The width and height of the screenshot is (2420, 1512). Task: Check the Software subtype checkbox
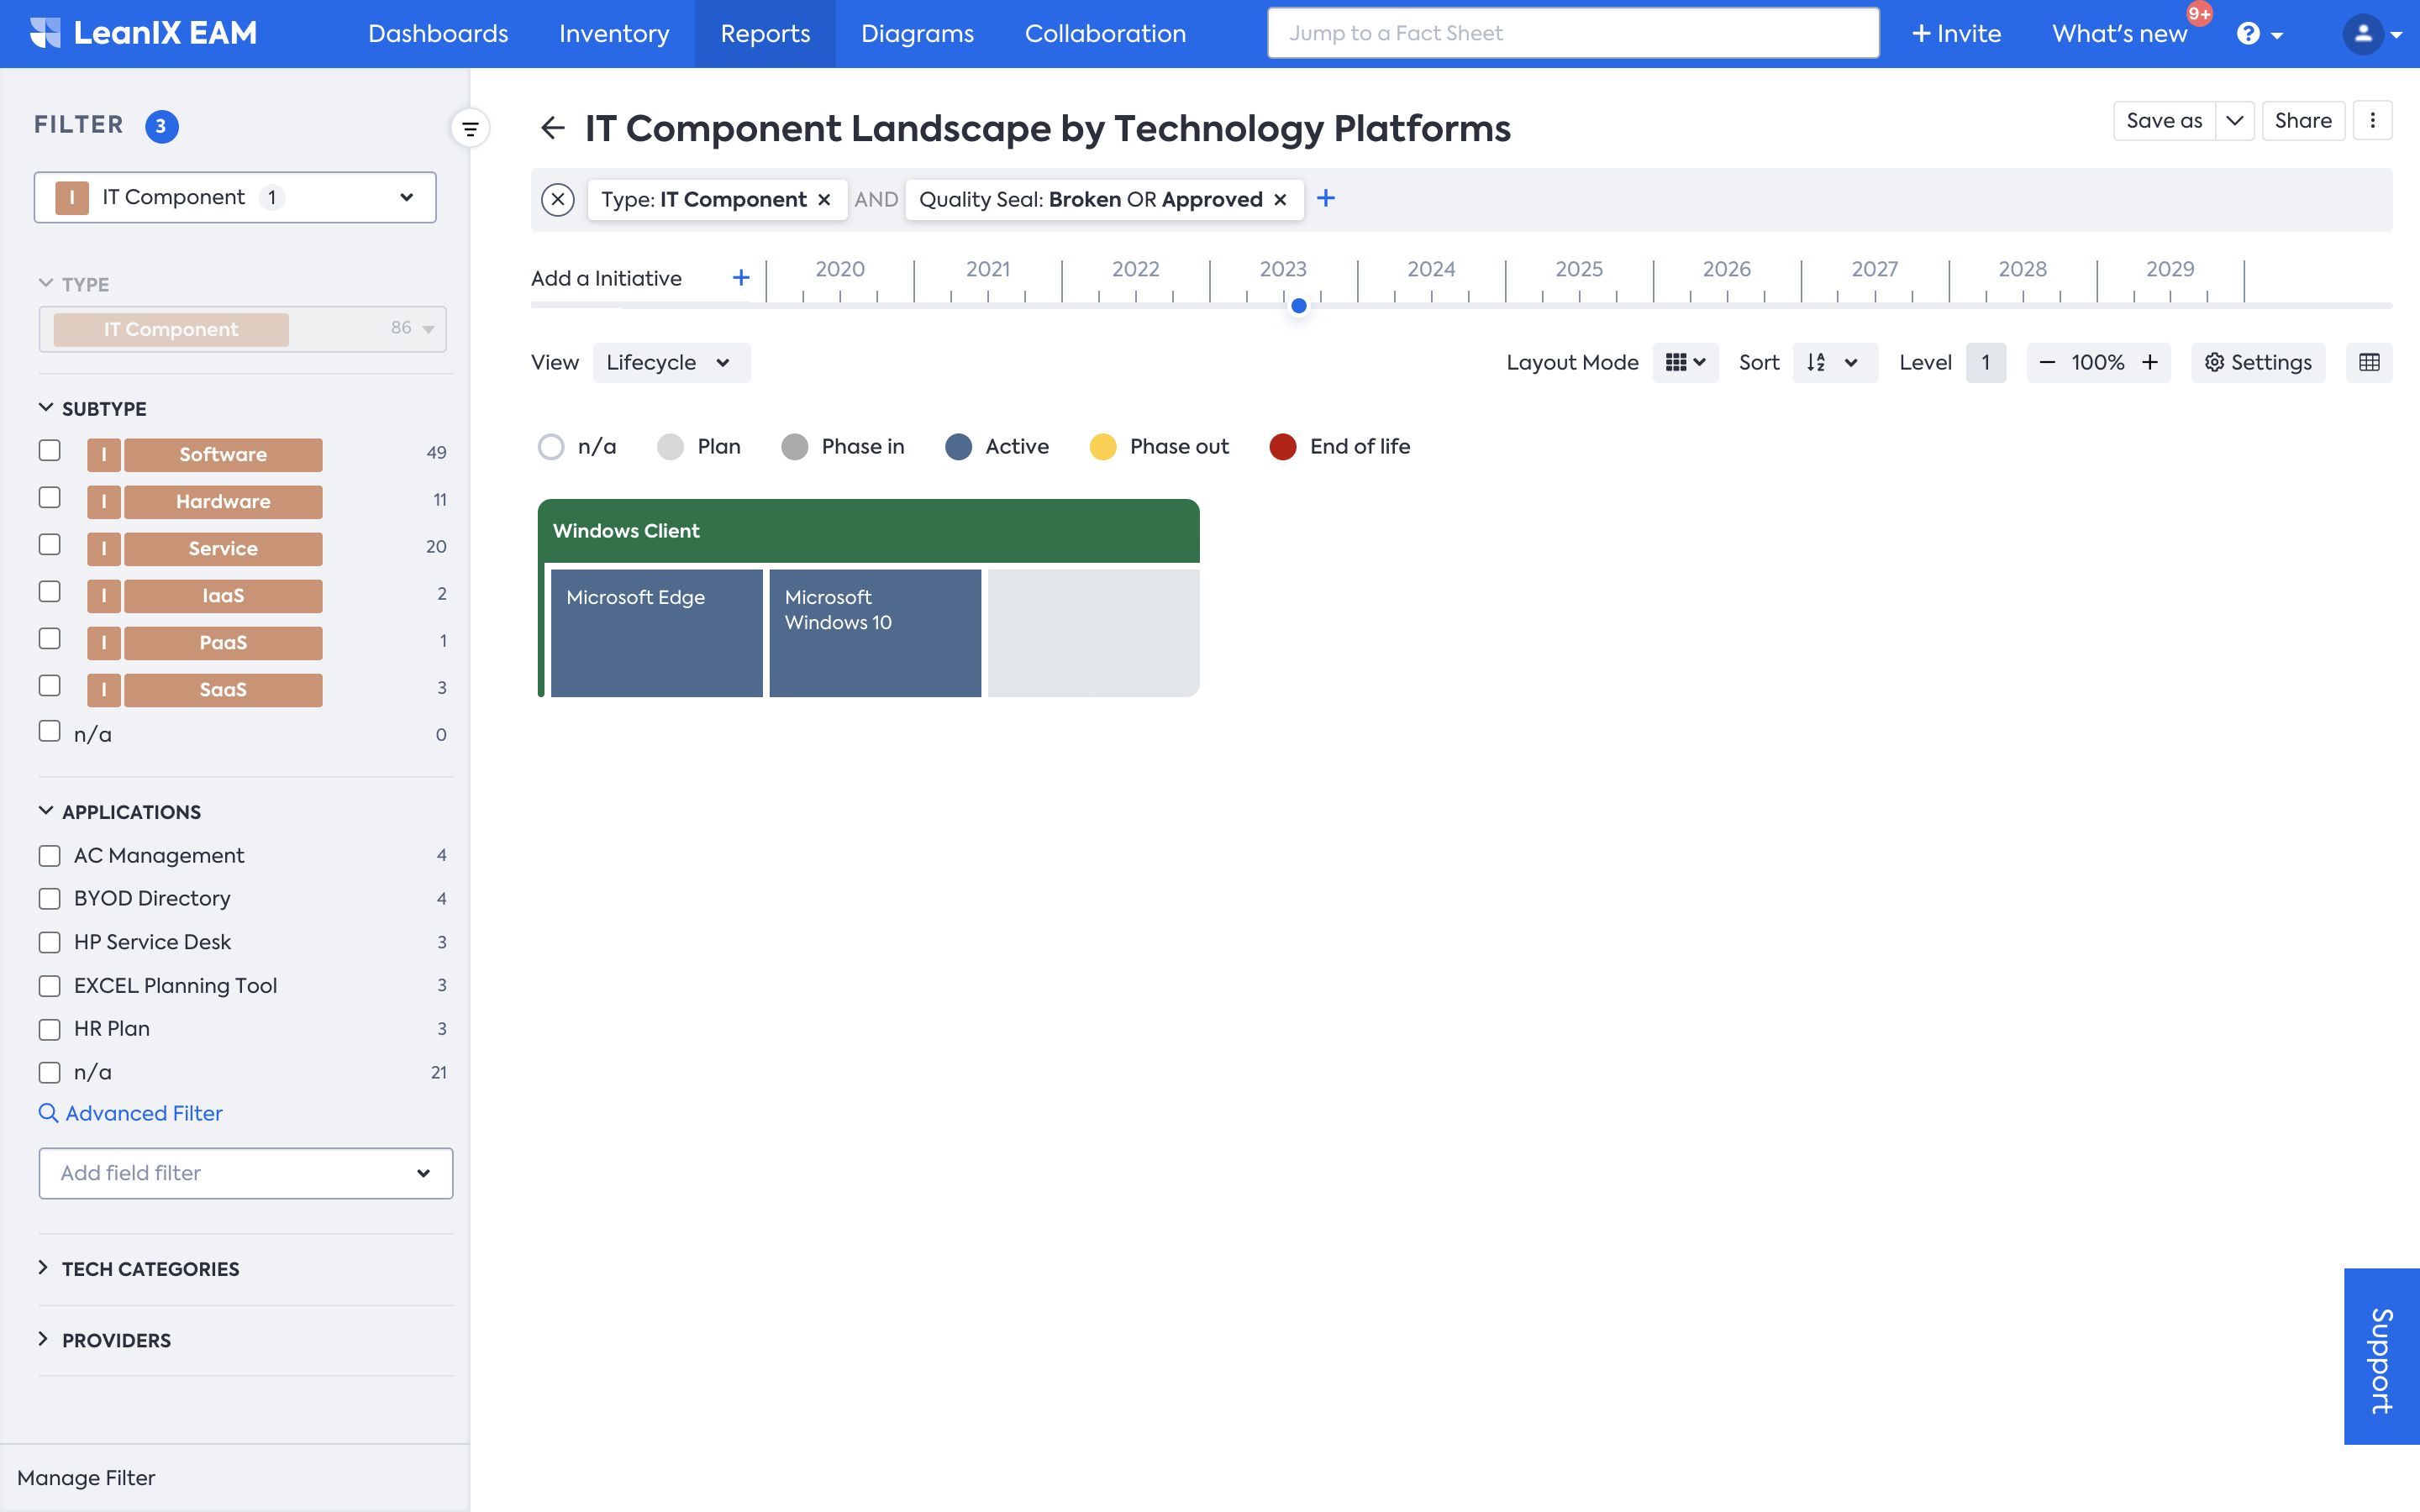[x=50, y=451]
